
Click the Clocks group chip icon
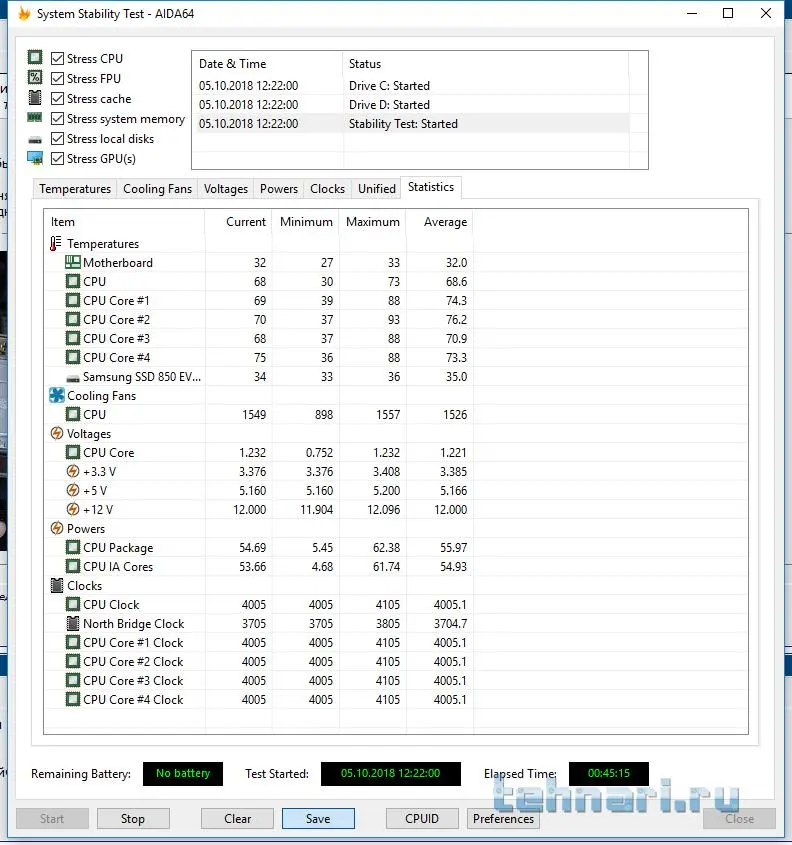coord(57,585)
